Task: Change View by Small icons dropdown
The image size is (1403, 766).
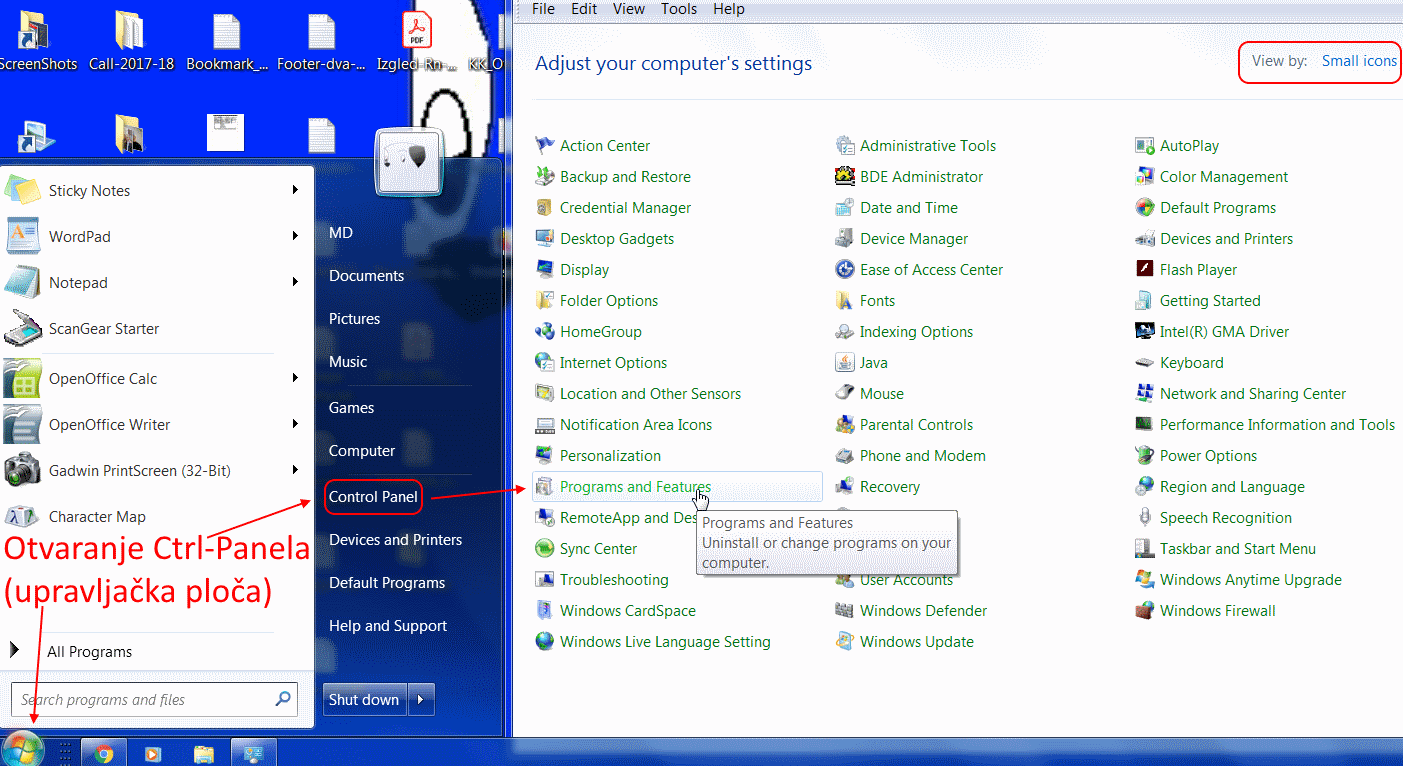Action: [1359, 61]
